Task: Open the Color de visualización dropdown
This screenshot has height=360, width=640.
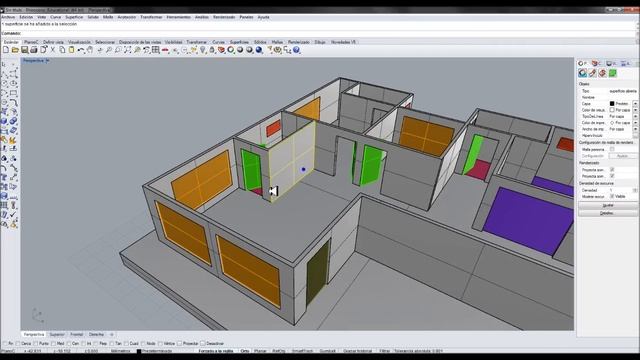Action: tap(636, 110)
